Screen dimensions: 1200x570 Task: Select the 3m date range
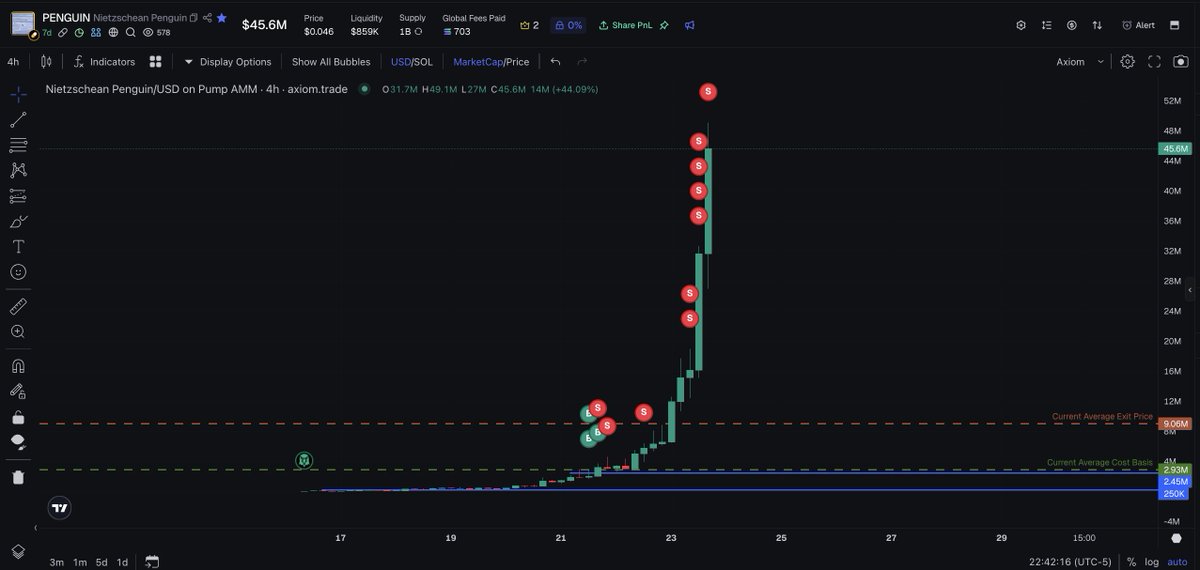coord(58,561)
